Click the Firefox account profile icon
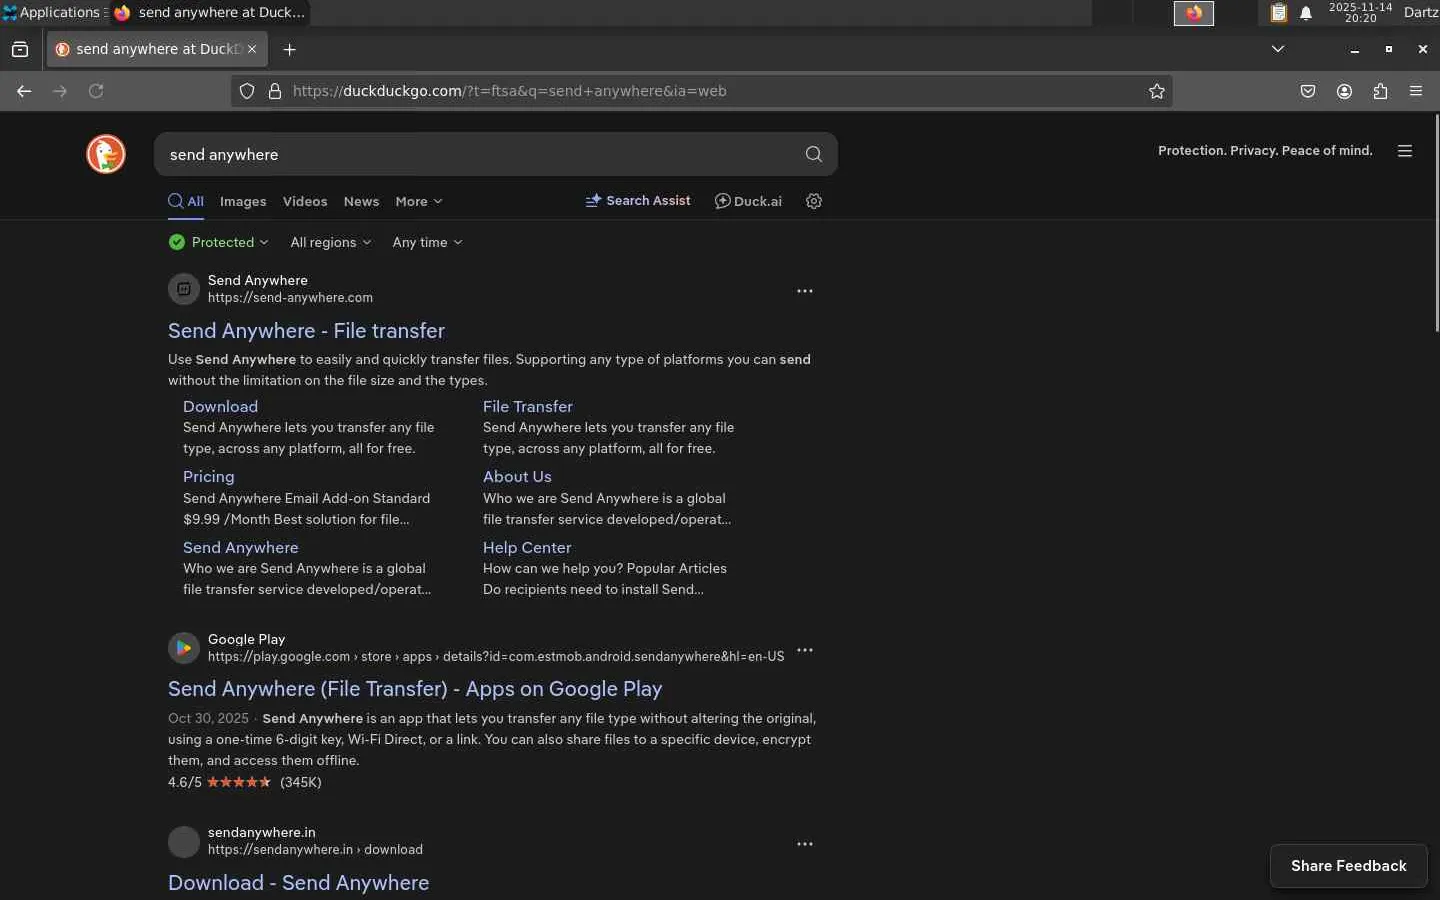The image size is (1440, 900). tap(1344, 91)
